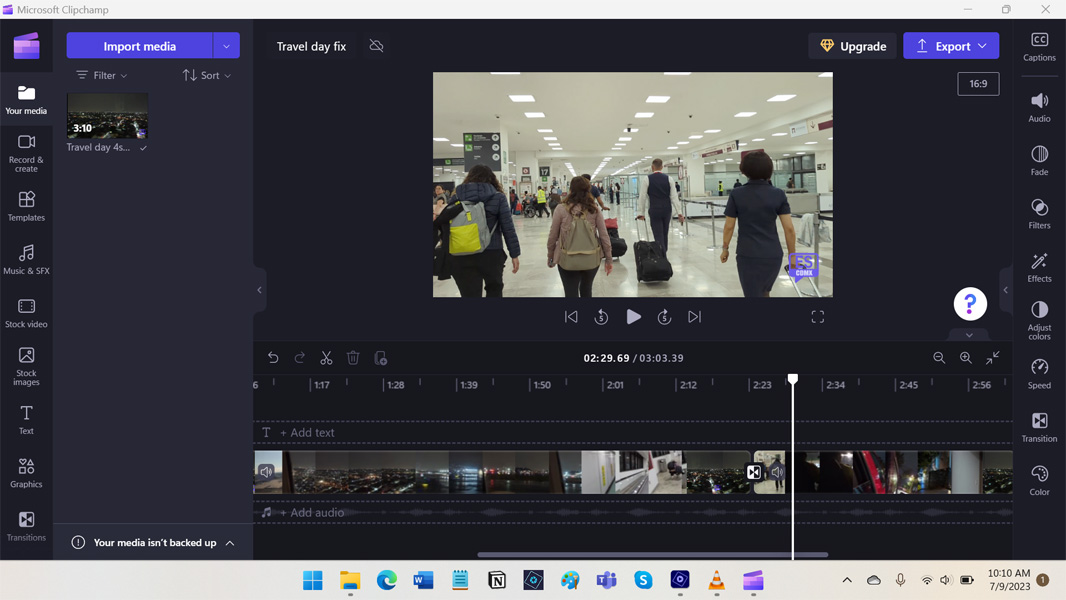This screenshot has height=600, width=1066.
Task: Open the Speed panel in right sidebar
Action: tap(1039, 373)
